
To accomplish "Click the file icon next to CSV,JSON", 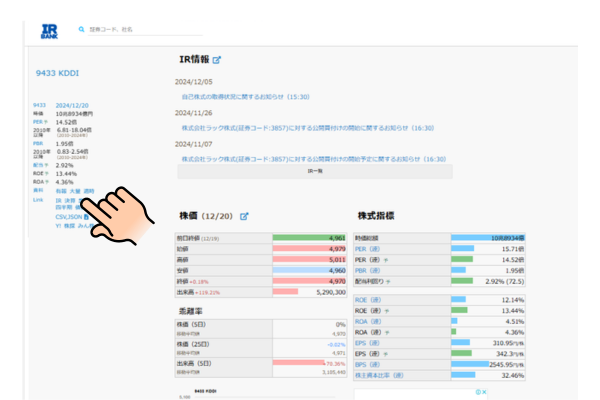I will 86,217.
